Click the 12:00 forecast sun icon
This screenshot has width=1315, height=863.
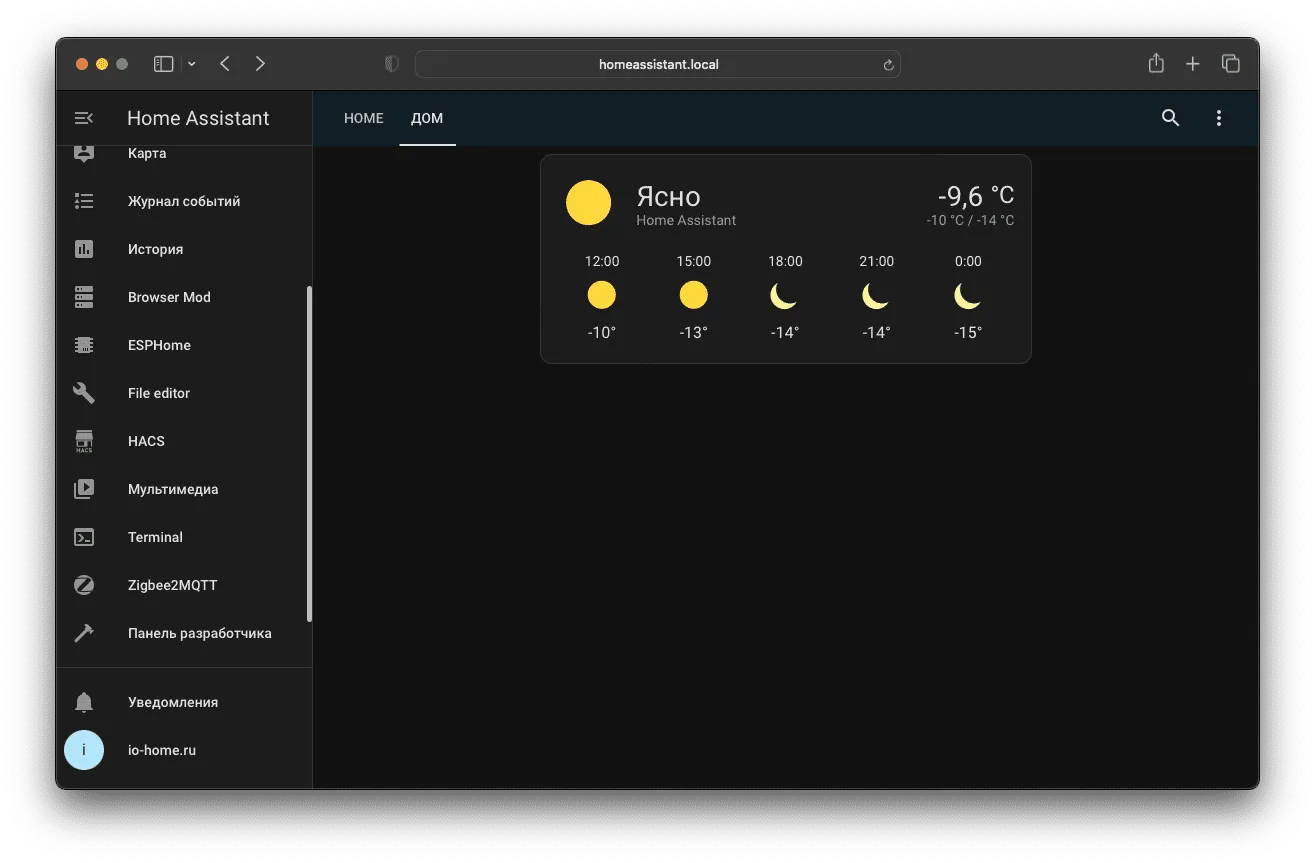(601, 295)
